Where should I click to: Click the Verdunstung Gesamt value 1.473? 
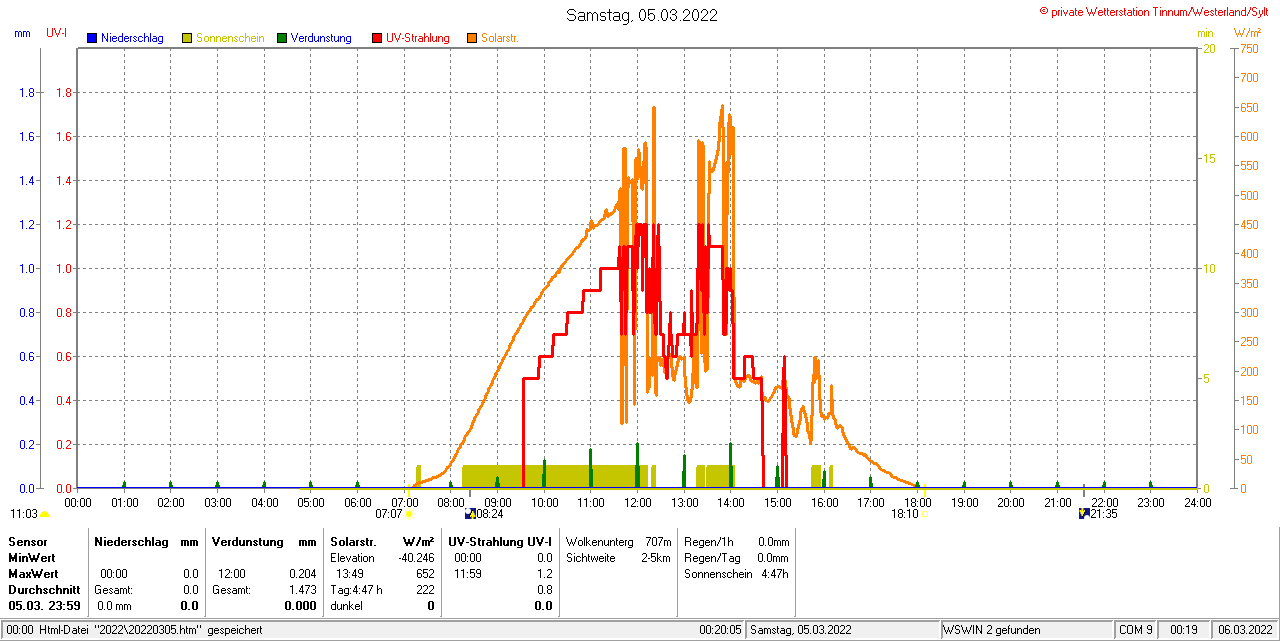click(x=303, y=590)
